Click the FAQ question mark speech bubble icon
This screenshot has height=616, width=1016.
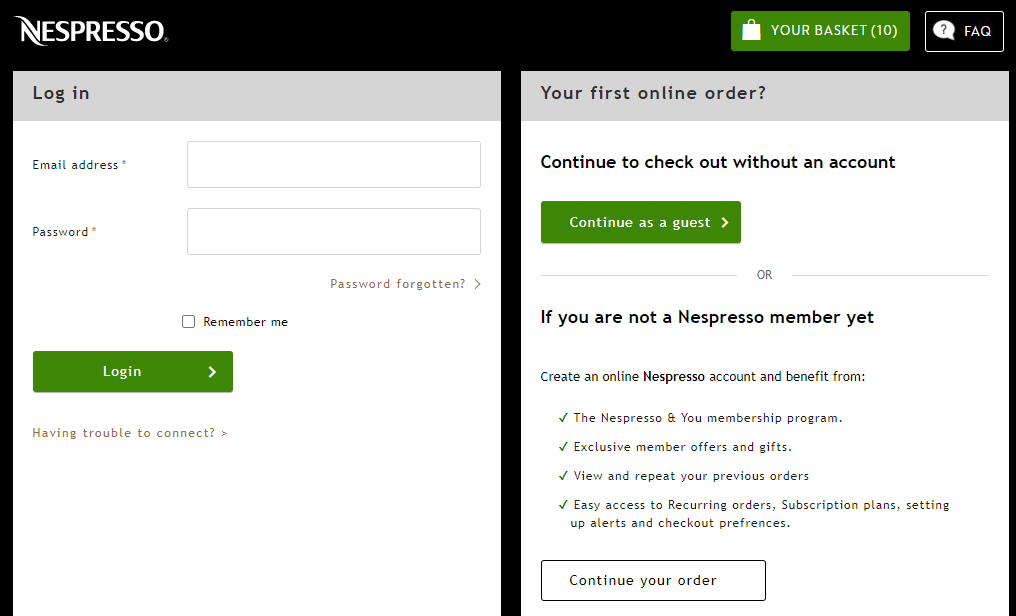coord(944,30)
